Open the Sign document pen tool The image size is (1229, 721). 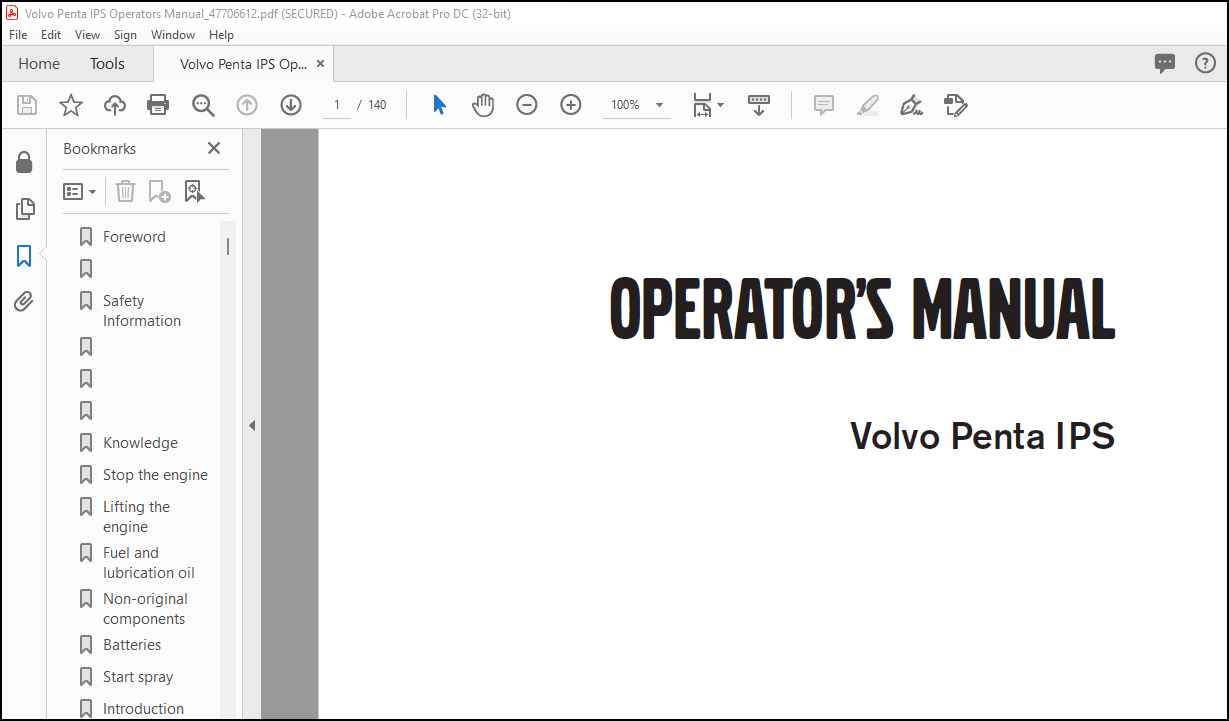click(911, 105)
